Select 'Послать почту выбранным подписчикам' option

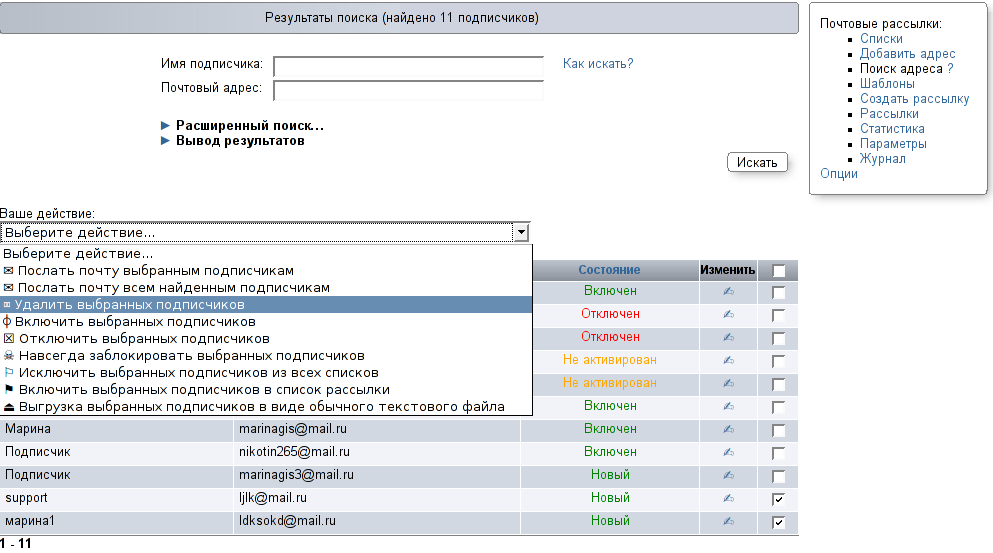click(x=266, y=270)
